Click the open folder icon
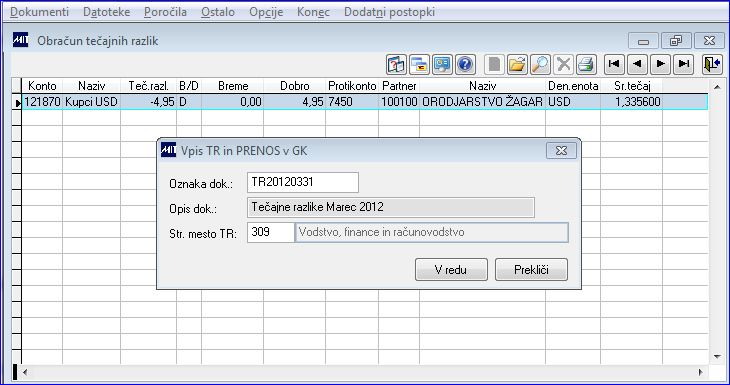 517,64
